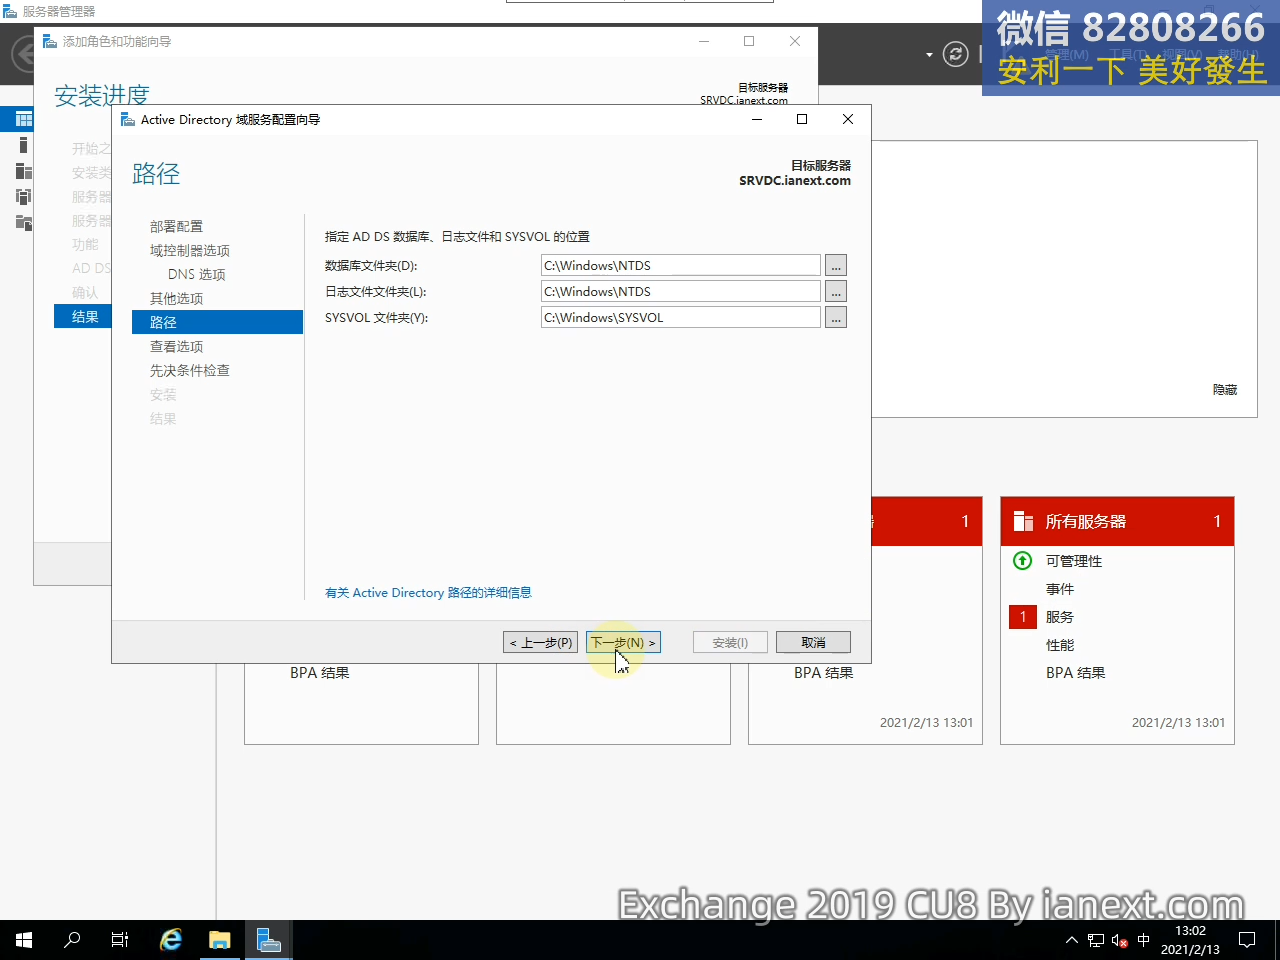Click the SYSVOL folder path field

tap(680, 317)
